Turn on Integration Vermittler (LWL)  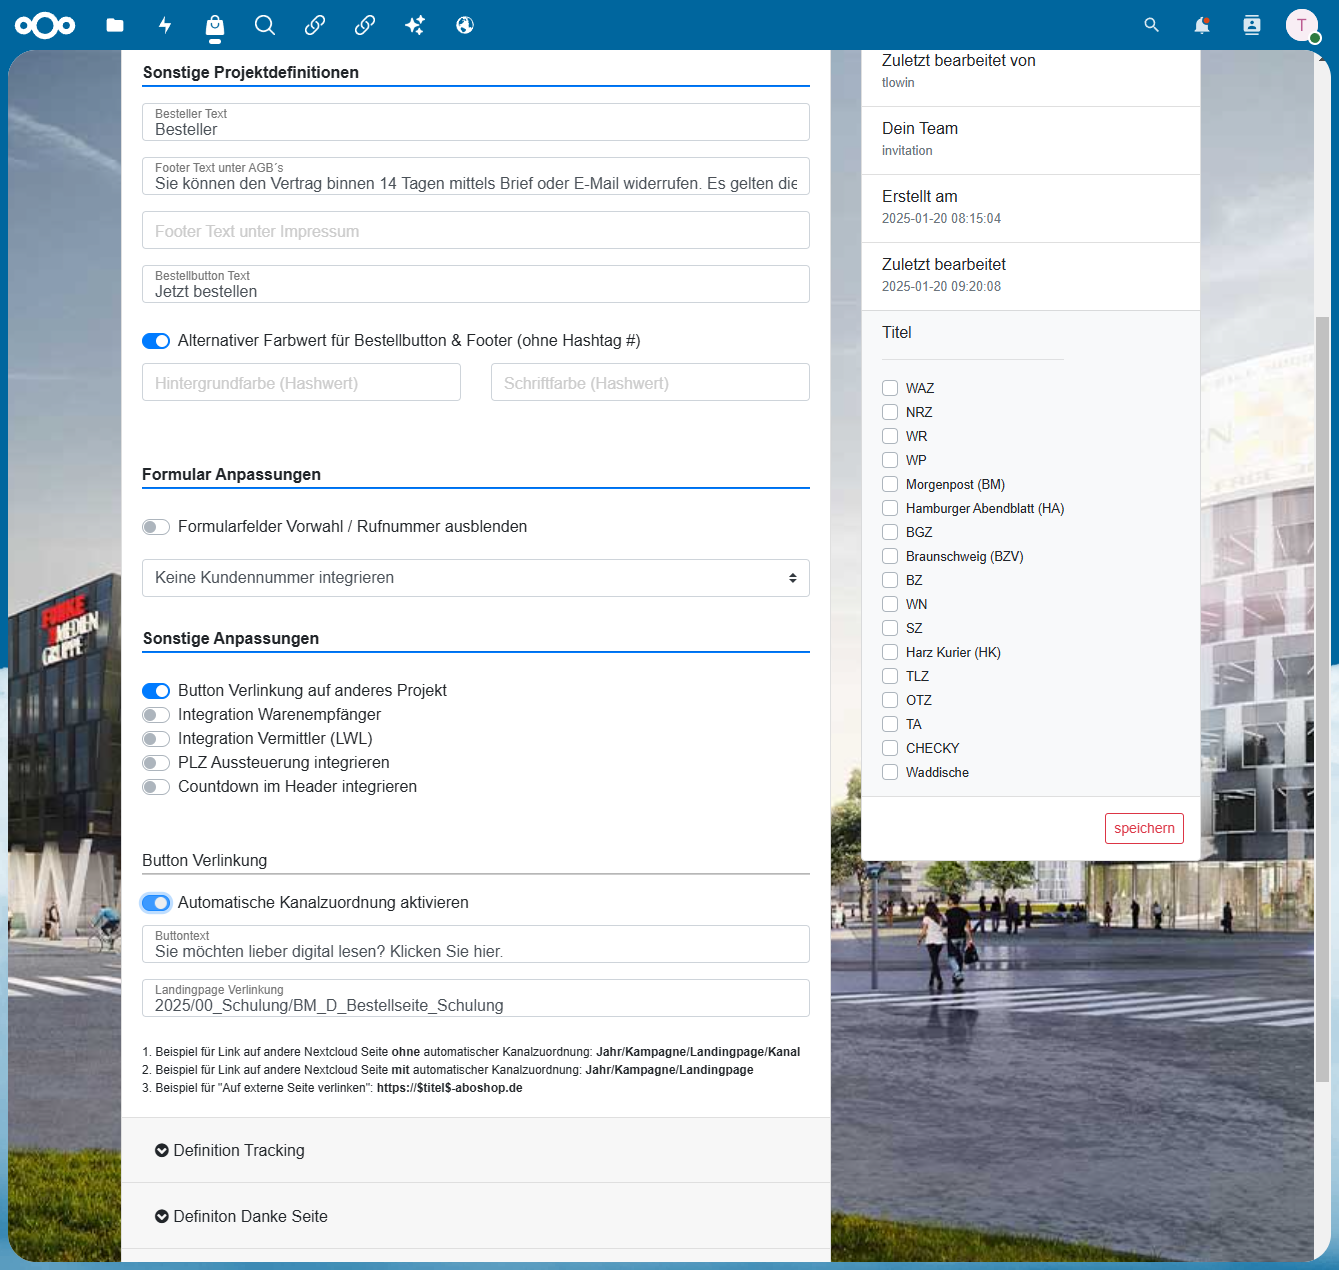156,739
